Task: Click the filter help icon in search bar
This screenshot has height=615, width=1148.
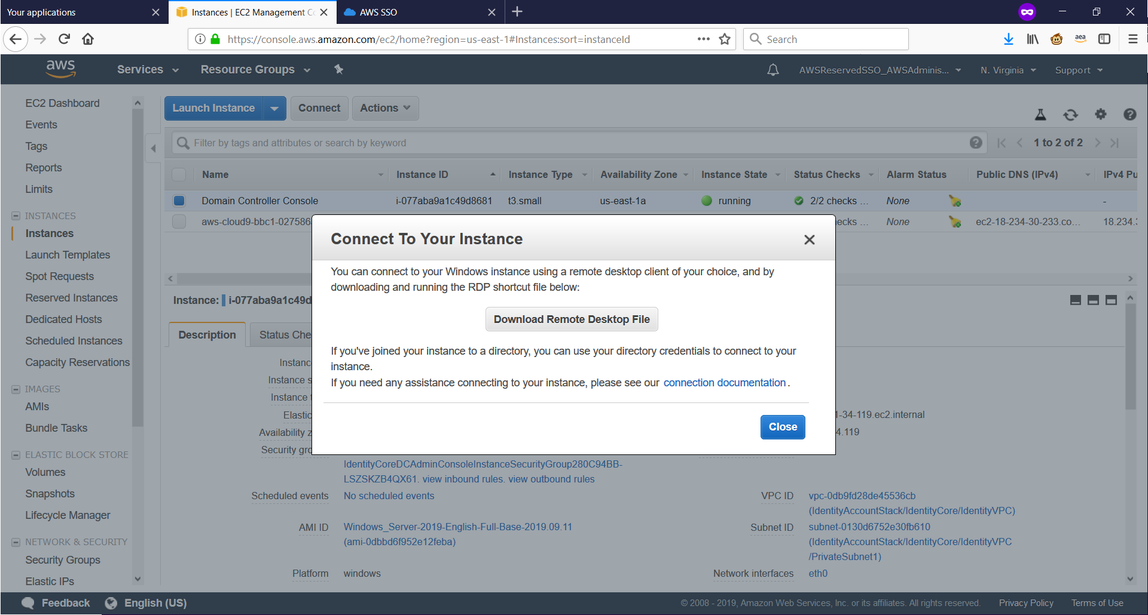Action: coord(975,143)
